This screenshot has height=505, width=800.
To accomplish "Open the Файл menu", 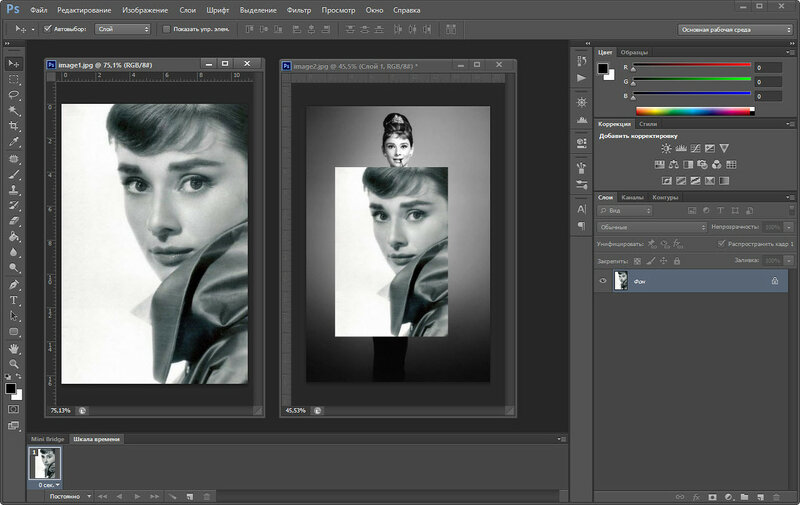I will coord(38,10).
